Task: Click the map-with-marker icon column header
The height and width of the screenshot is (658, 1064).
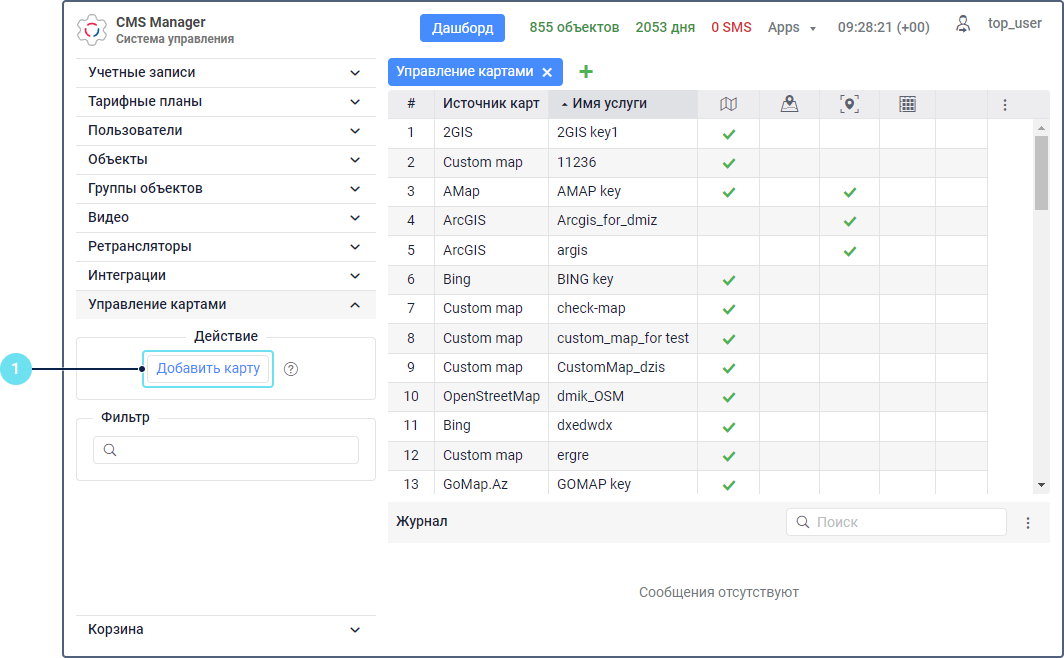Action: (x=789, y=104)
